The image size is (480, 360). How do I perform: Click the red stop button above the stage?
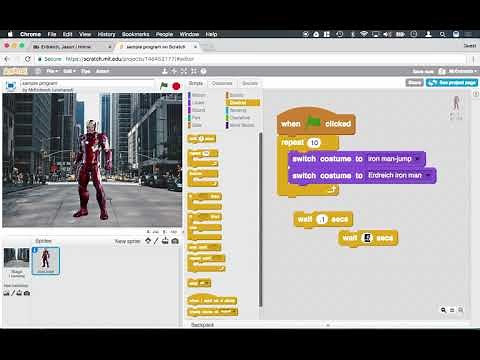click(176, 86)
